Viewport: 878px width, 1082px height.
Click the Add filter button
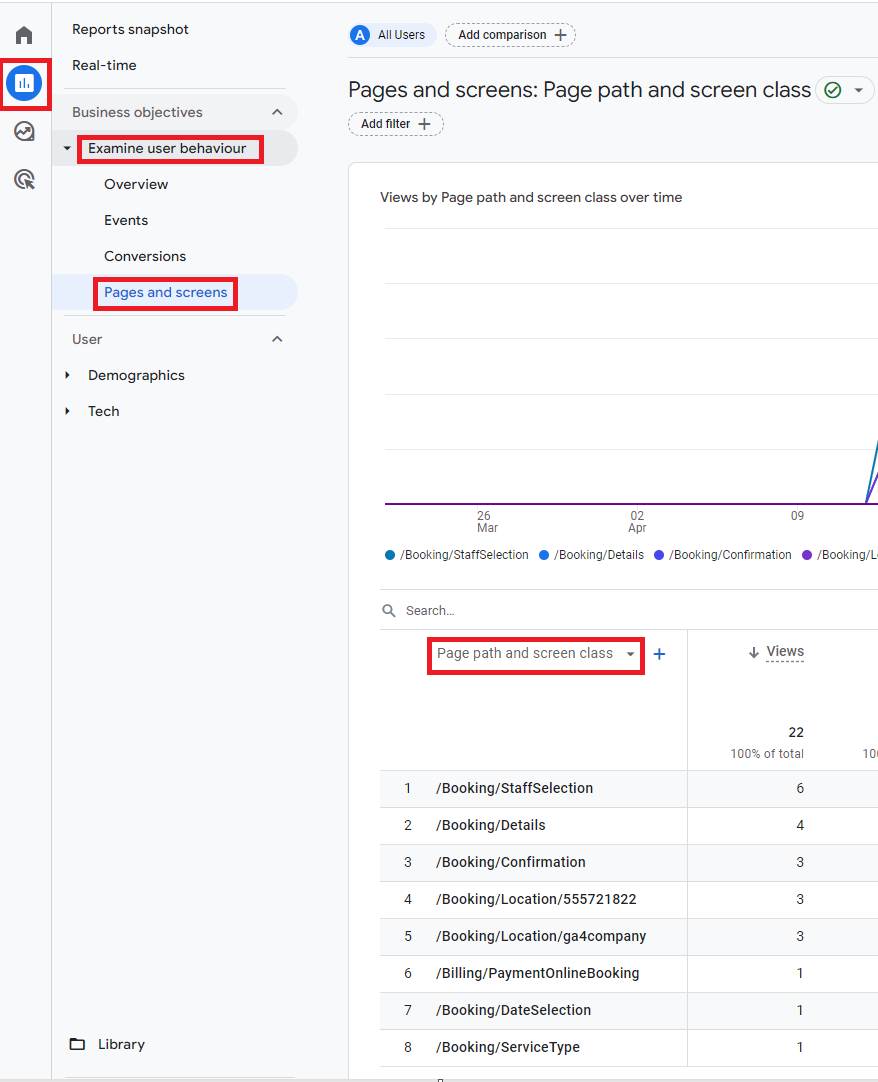click(396, 124)
